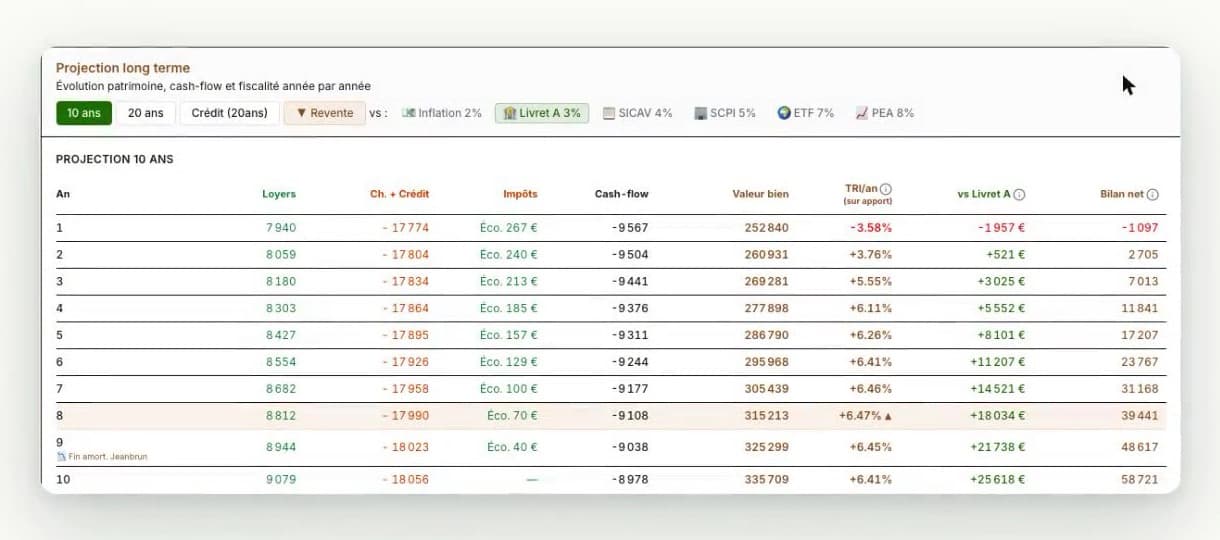The image size is (1220, 540).
Task: Click the Loyers column header
Action: [x=279, y=194]
